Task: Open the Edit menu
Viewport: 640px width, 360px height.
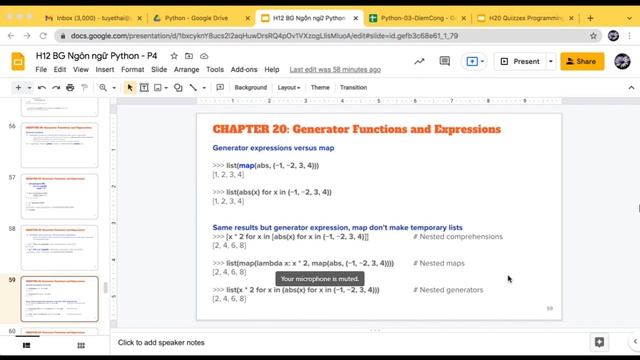Action: 60,69
